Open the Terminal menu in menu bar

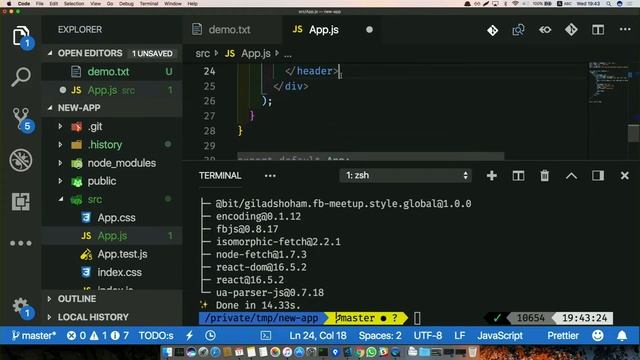pos(149,3)
